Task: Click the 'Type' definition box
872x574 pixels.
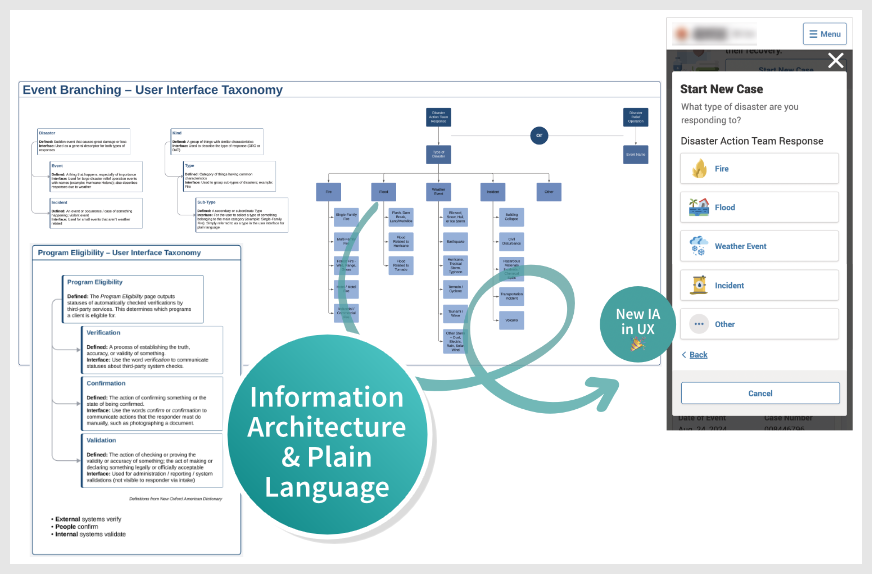Action: pyautogui.click(x=229, y=177)
